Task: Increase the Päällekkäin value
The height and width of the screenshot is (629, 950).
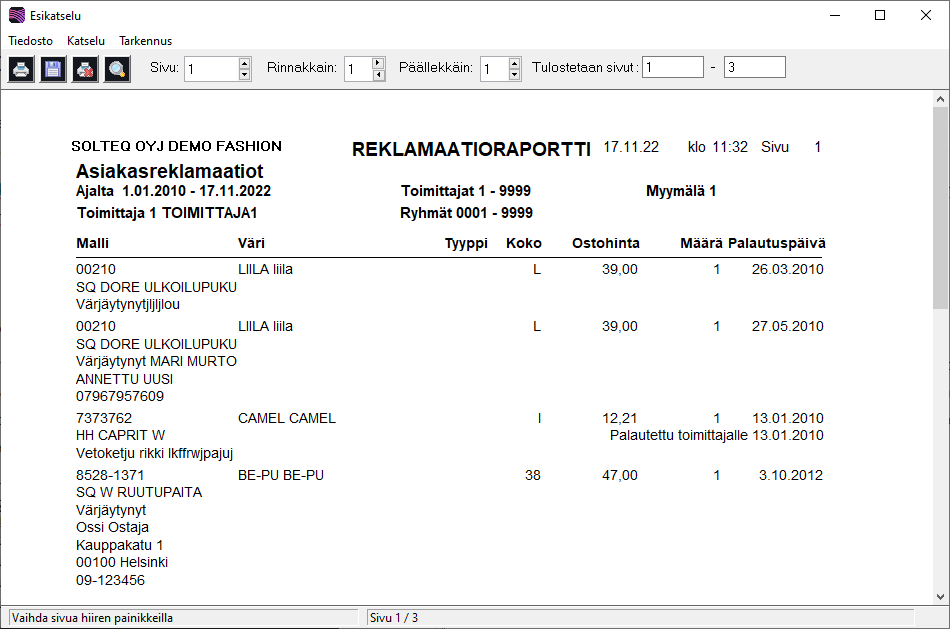Action: tap(514, 63)
